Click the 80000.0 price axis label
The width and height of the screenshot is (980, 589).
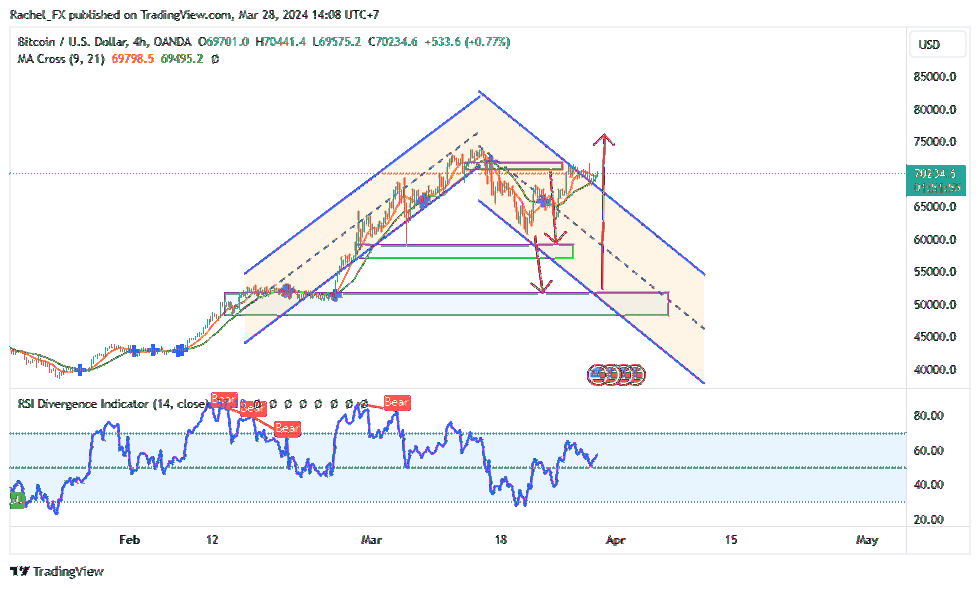(934, 109)
